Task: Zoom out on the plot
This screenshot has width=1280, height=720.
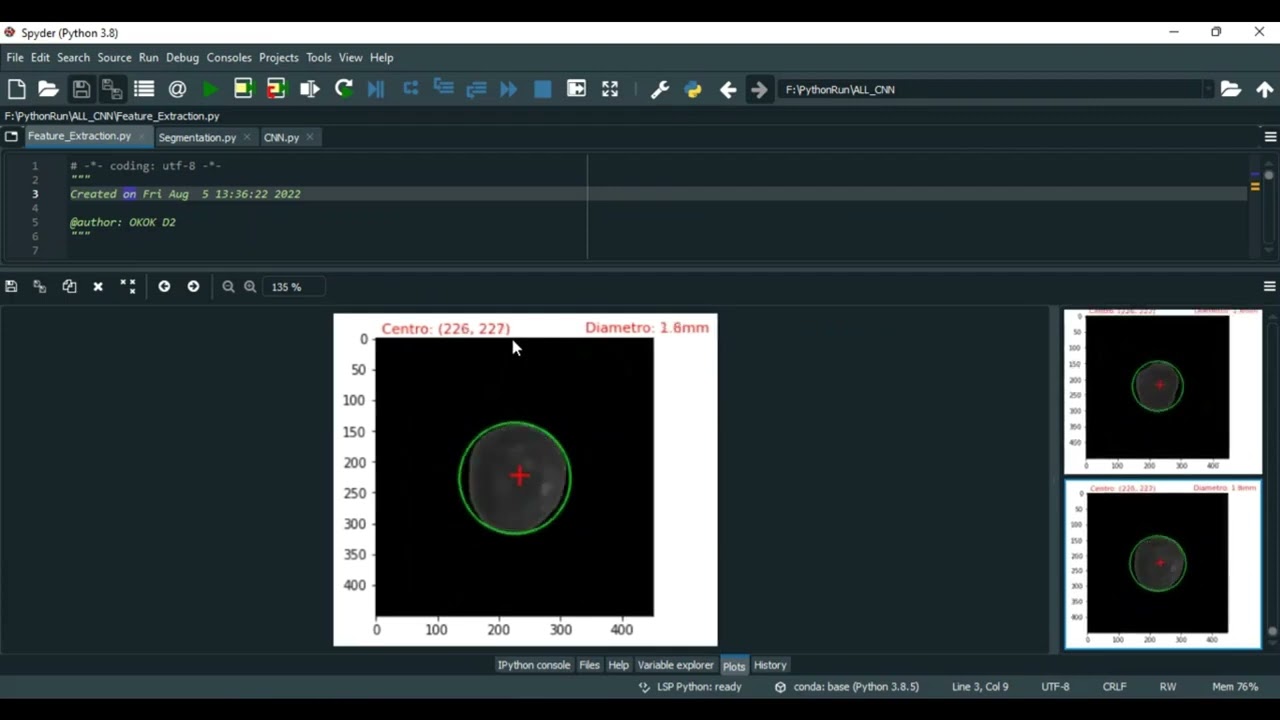Action: pos(228,286)
